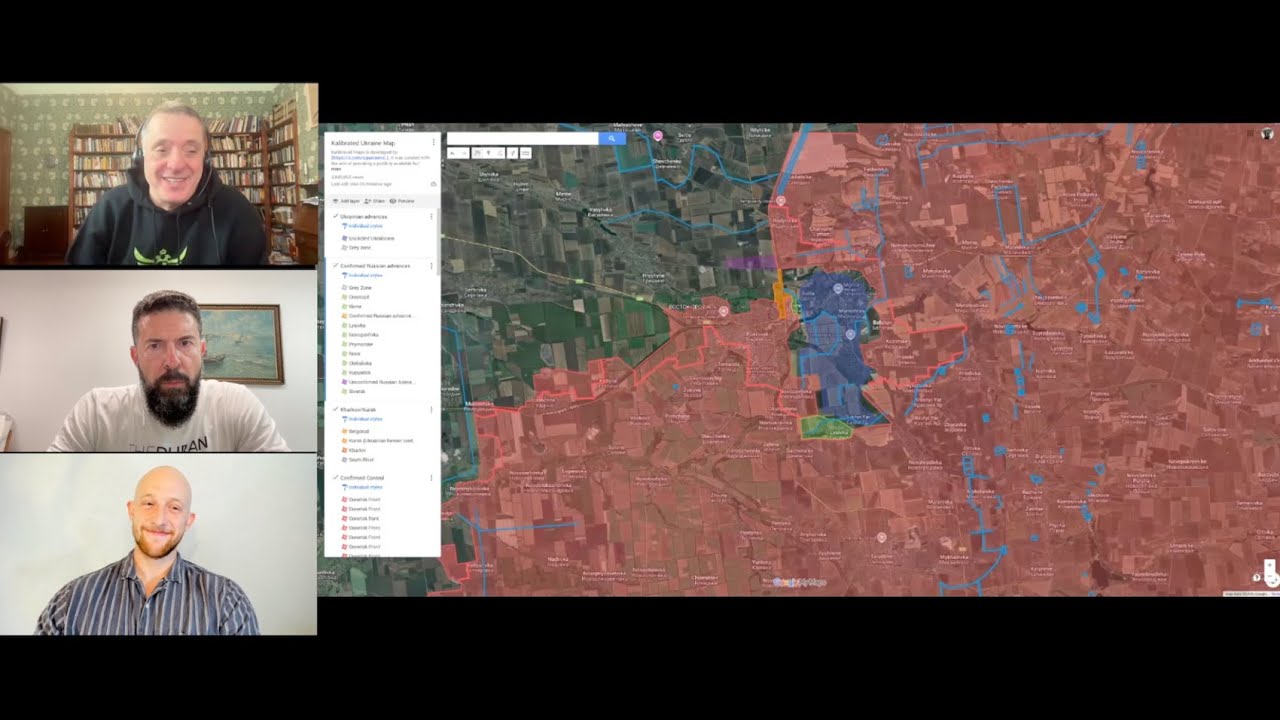
Task: Select Grey zone under Ukrainian advances
Action: pos(360,248)
